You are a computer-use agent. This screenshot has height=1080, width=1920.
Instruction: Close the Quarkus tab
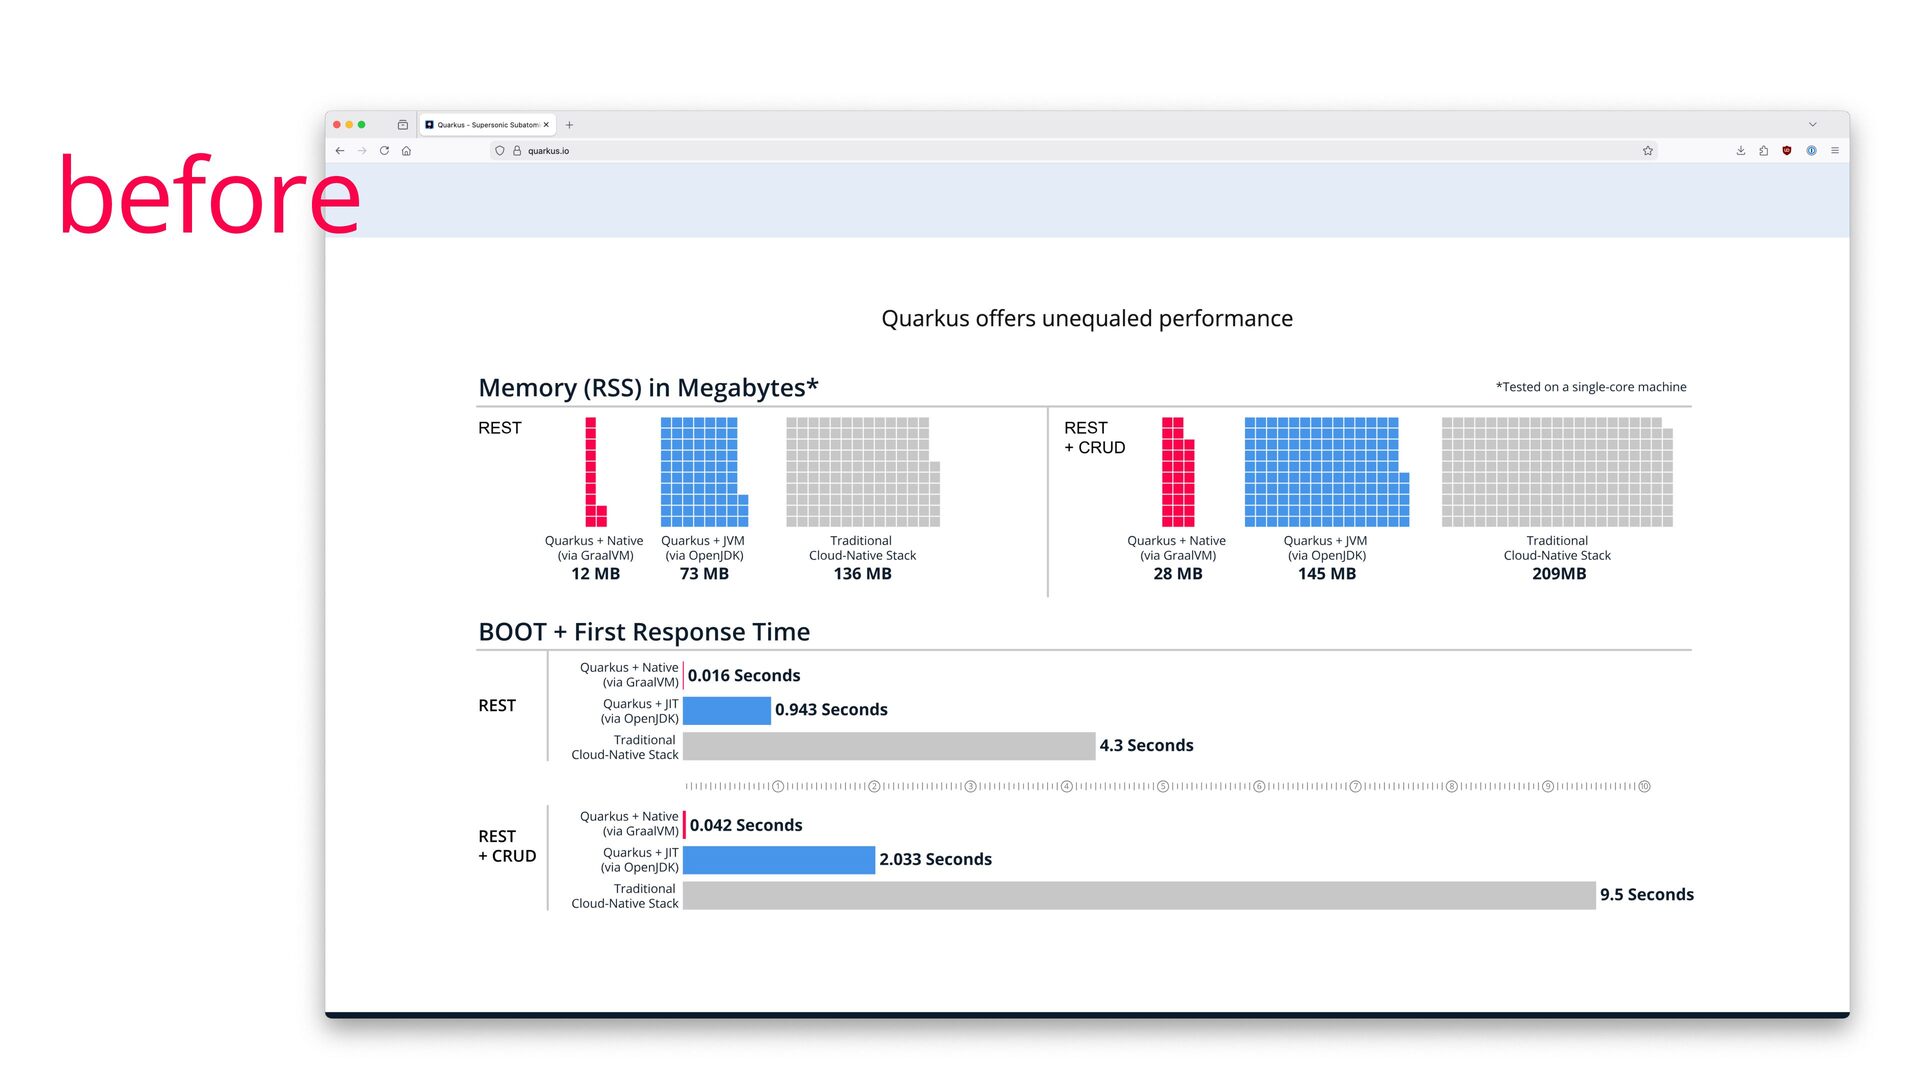[x=546, y=125]
